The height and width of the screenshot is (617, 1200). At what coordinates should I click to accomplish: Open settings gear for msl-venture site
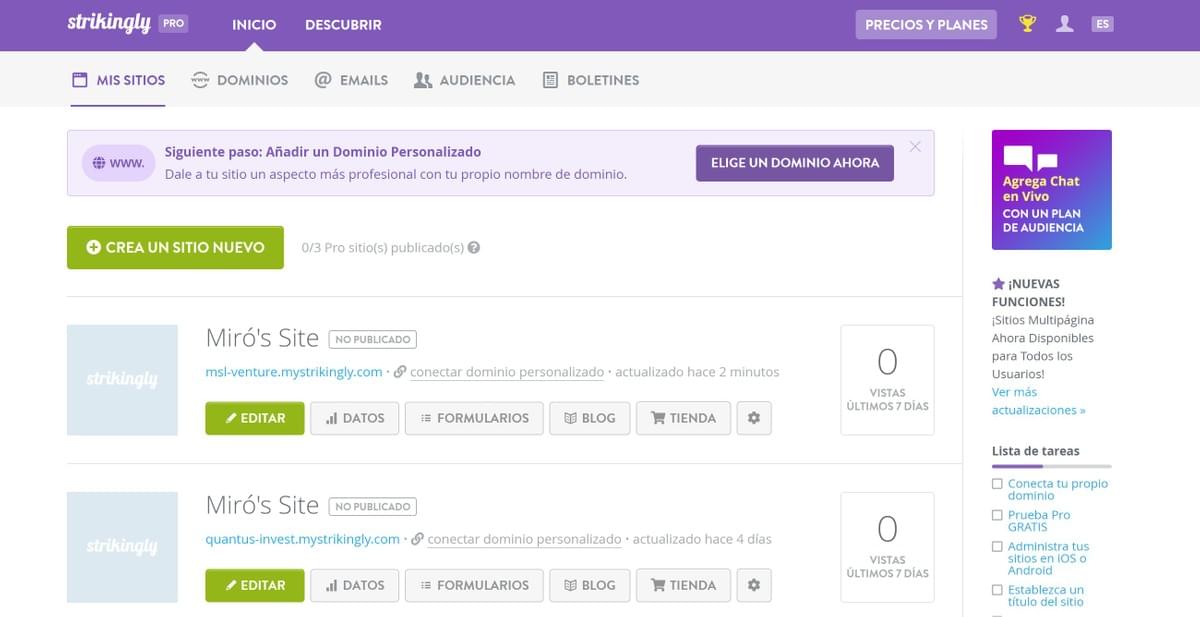(754, 418)
